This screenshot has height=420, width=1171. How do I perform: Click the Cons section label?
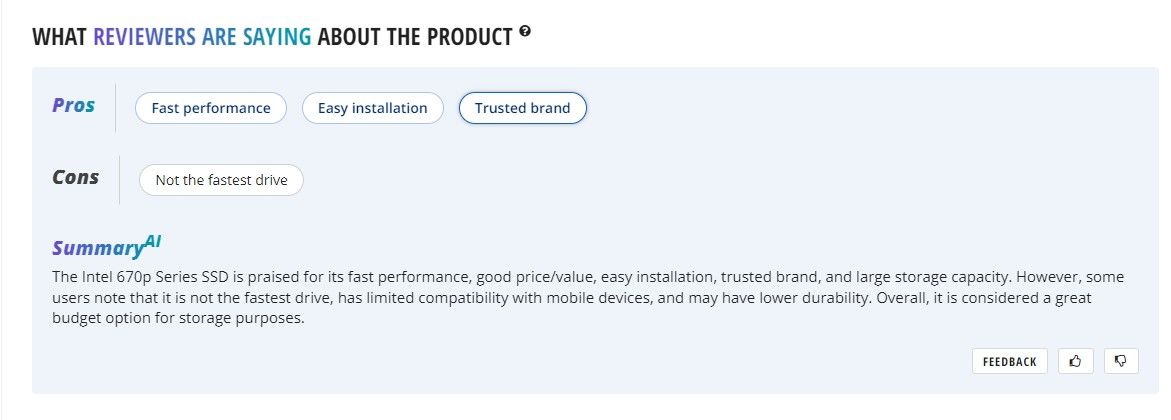click(76, 177)
